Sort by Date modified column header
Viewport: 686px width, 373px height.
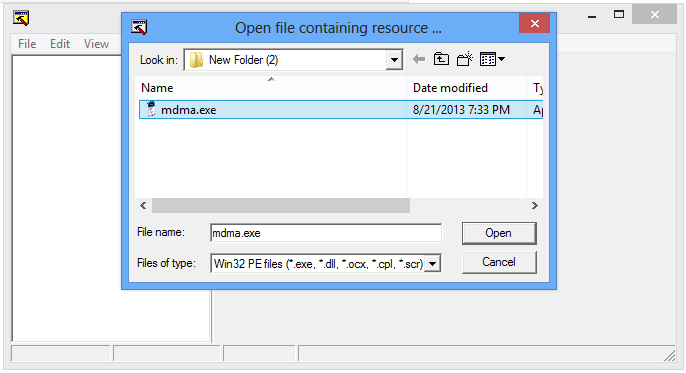point(467,88)
